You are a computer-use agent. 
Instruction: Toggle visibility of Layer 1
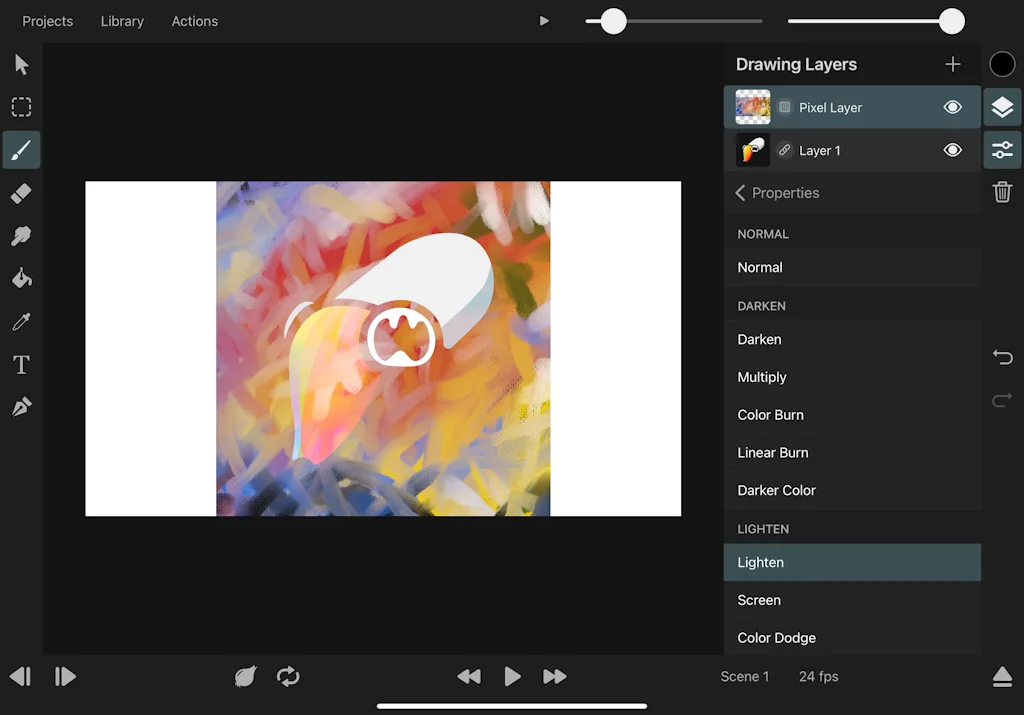coord(952,150)
